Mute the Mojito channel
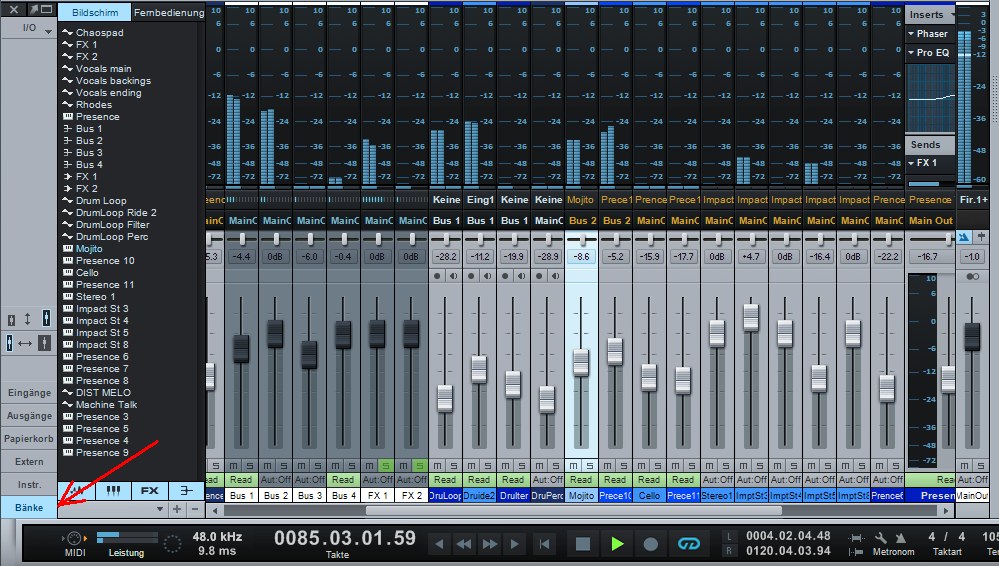Image resolution: width=999 pixels, height=566 pixels. pyautogui.click(x=573, y=466)
